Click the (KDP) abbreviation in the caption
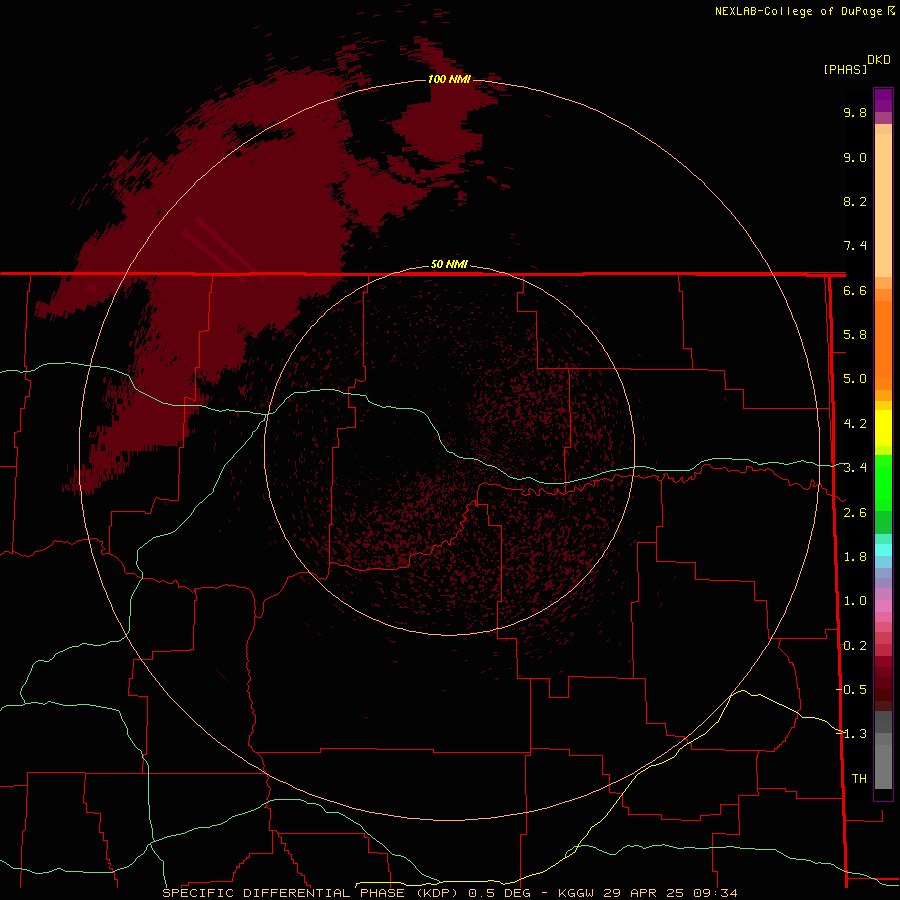Viewport: 900px width, 900px height. click(x=437, y=893)
